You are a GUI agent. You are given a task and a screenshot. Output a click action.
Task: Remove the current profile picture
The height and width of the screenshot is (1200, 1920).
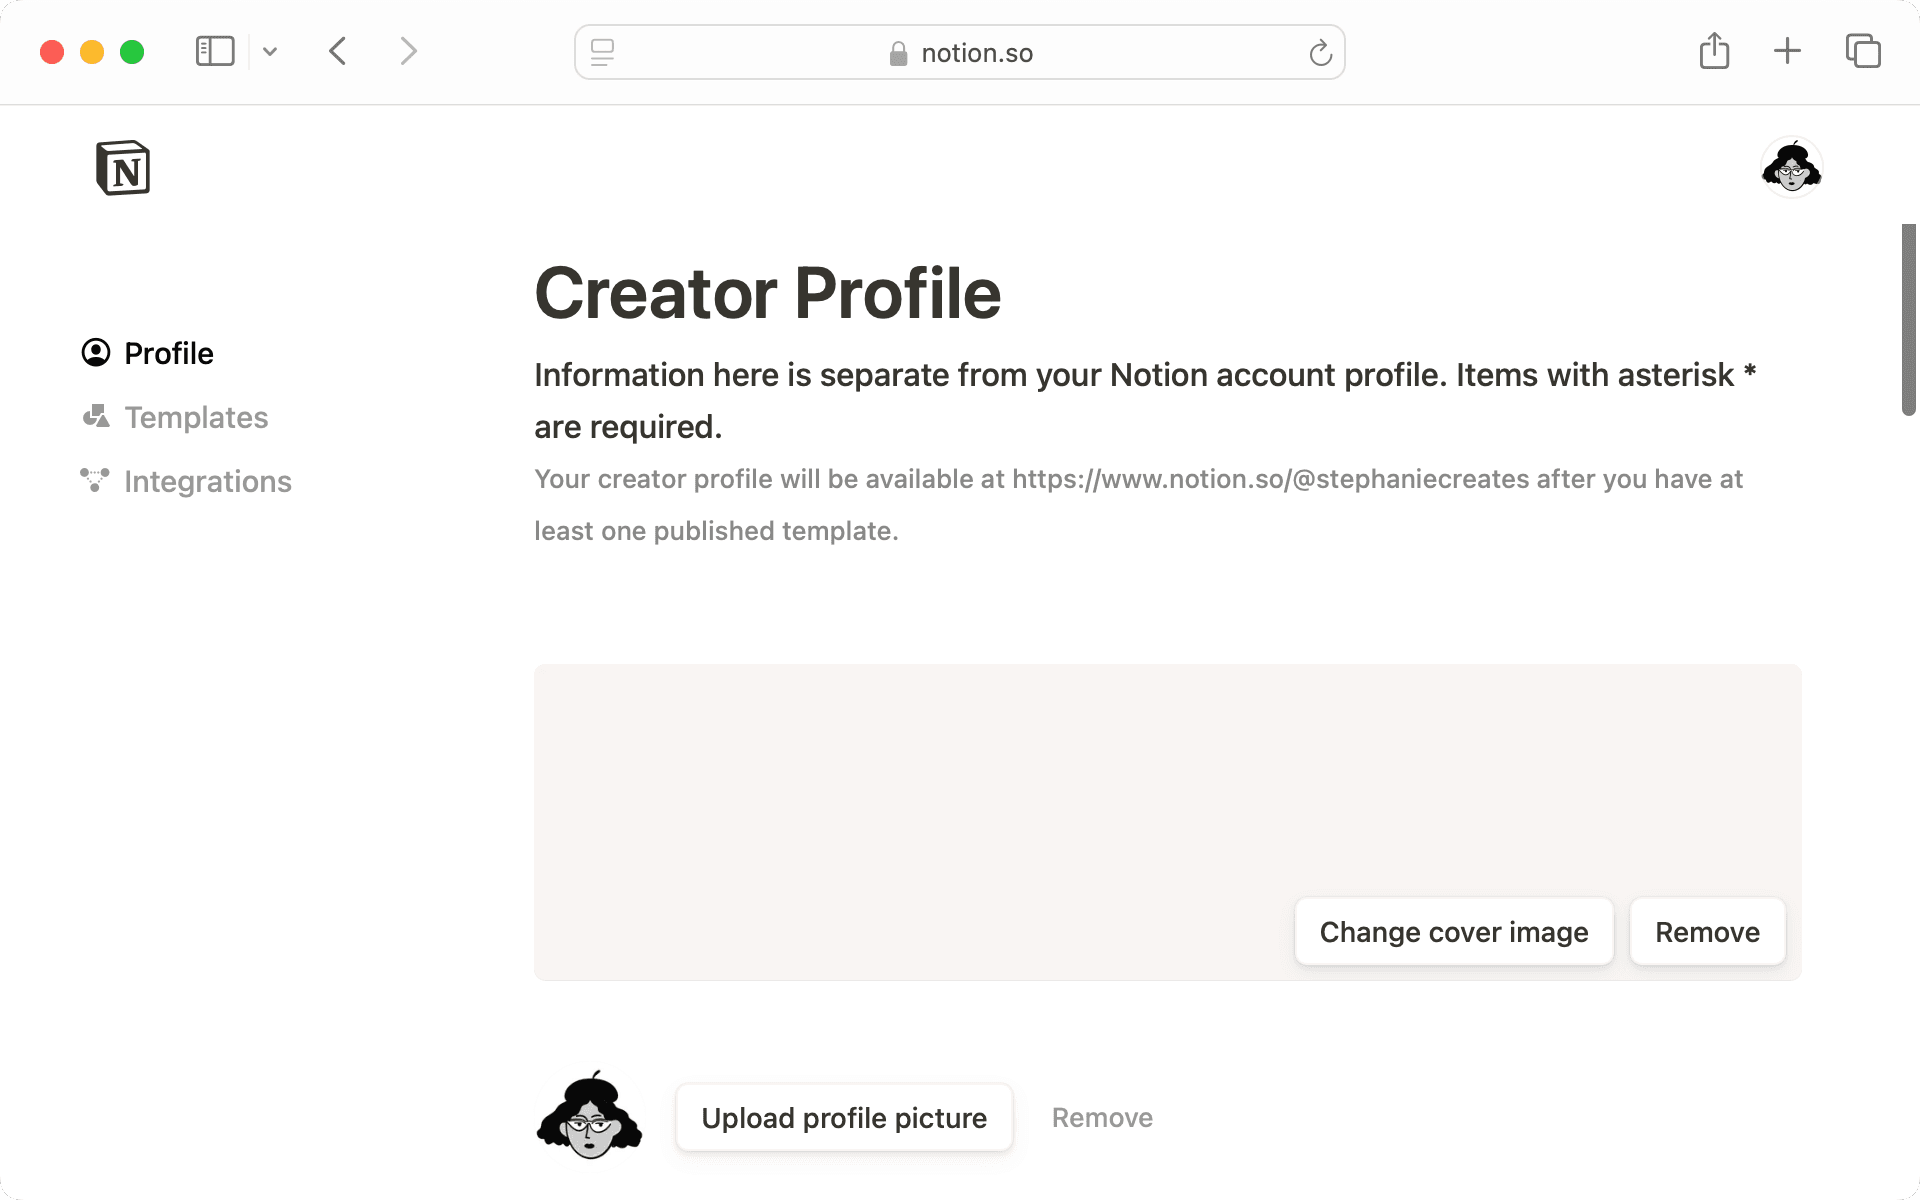[x=1101, y=1117]
